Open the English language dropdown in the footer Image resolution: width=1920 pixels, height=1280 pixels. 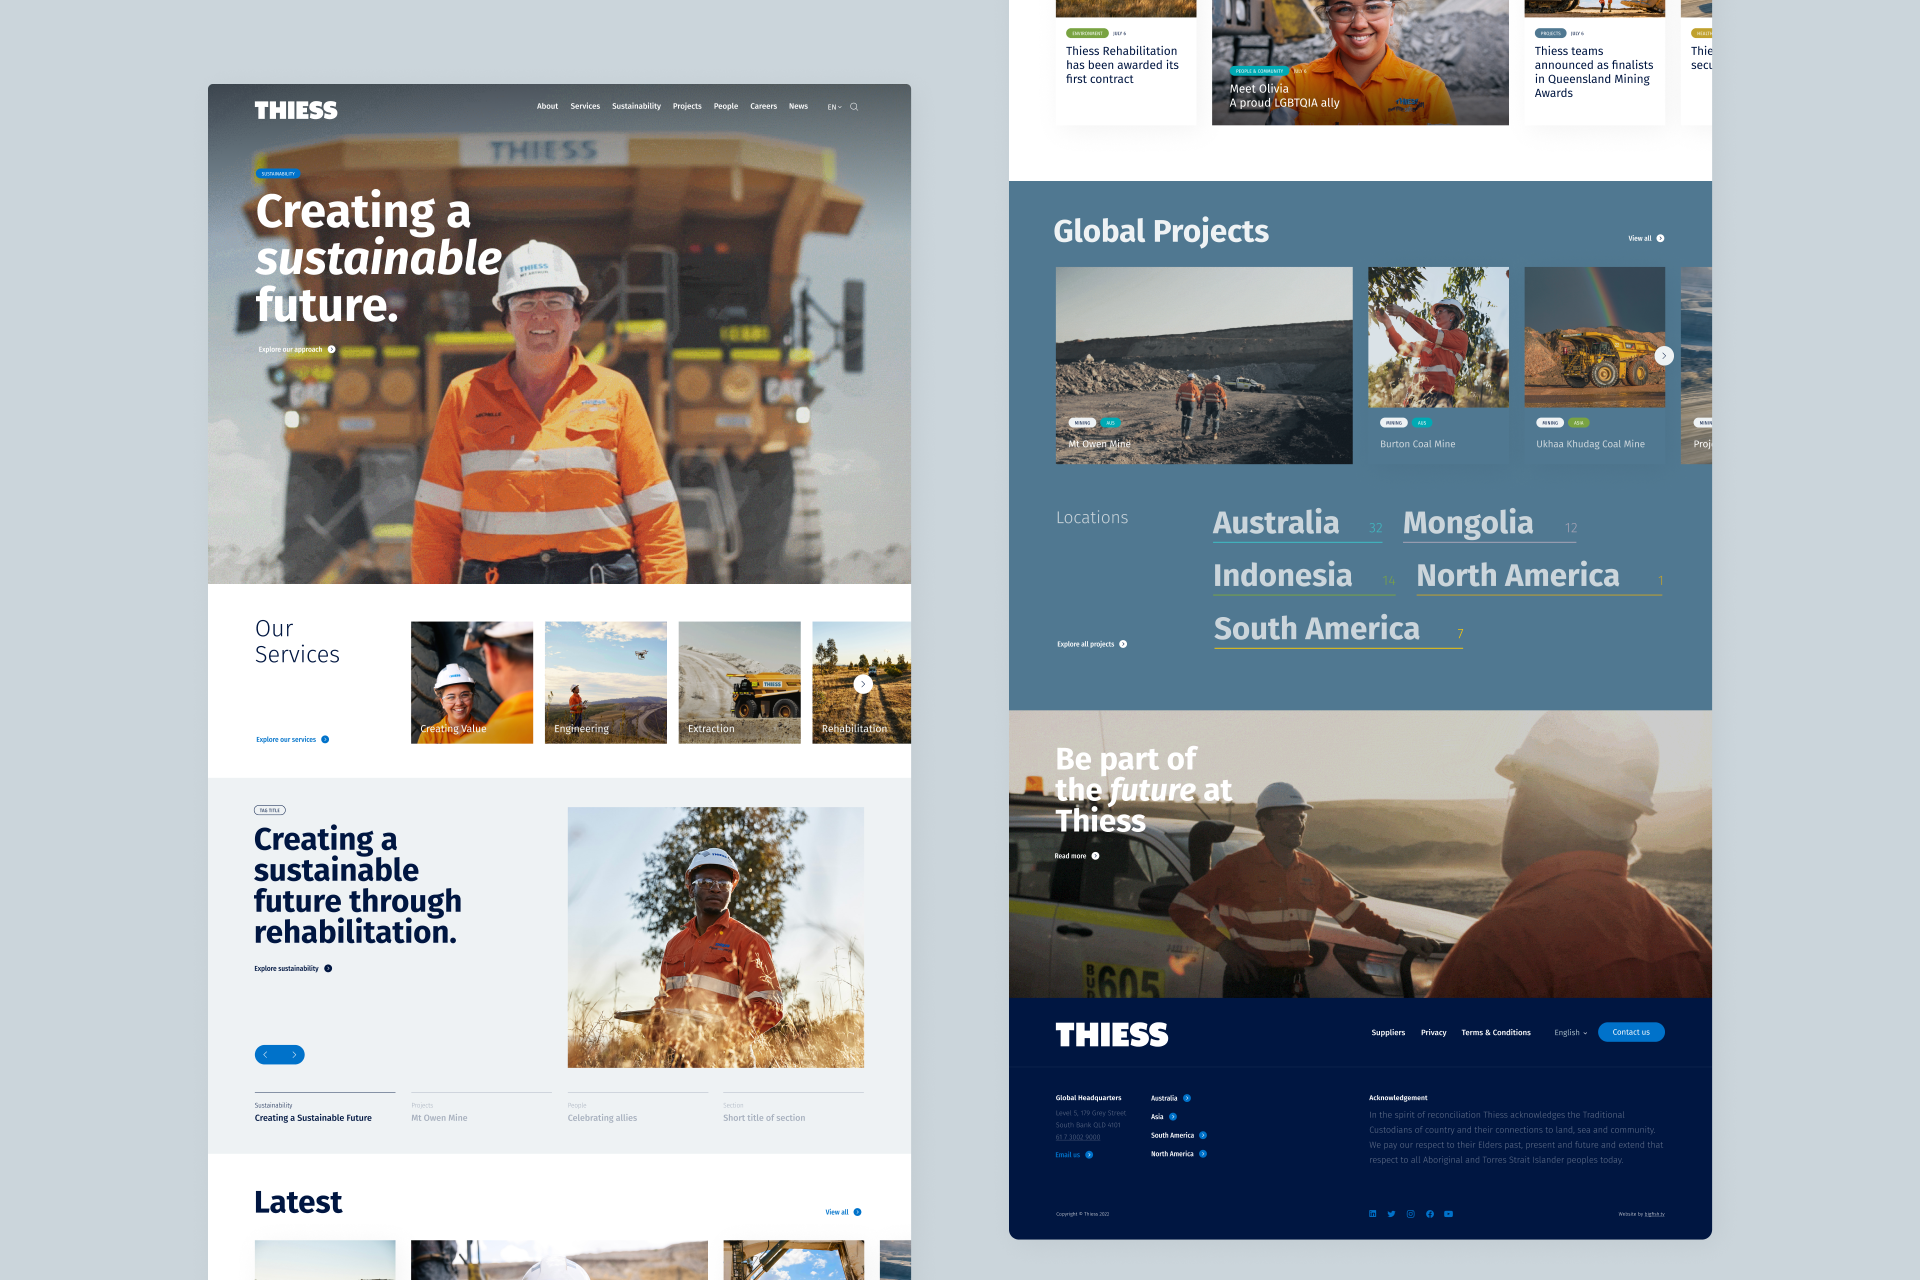coord(1571,1033)
